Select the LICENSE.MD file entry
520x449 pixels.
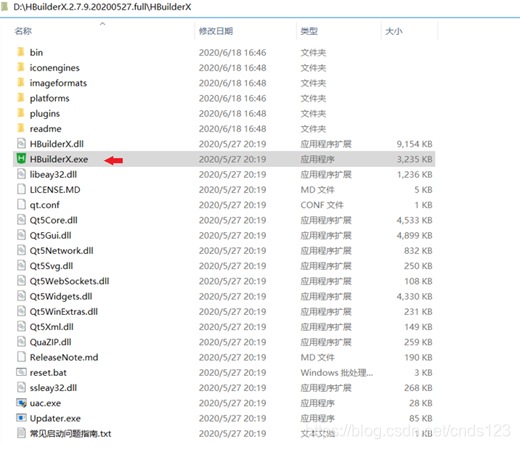(x=55, y=190)
